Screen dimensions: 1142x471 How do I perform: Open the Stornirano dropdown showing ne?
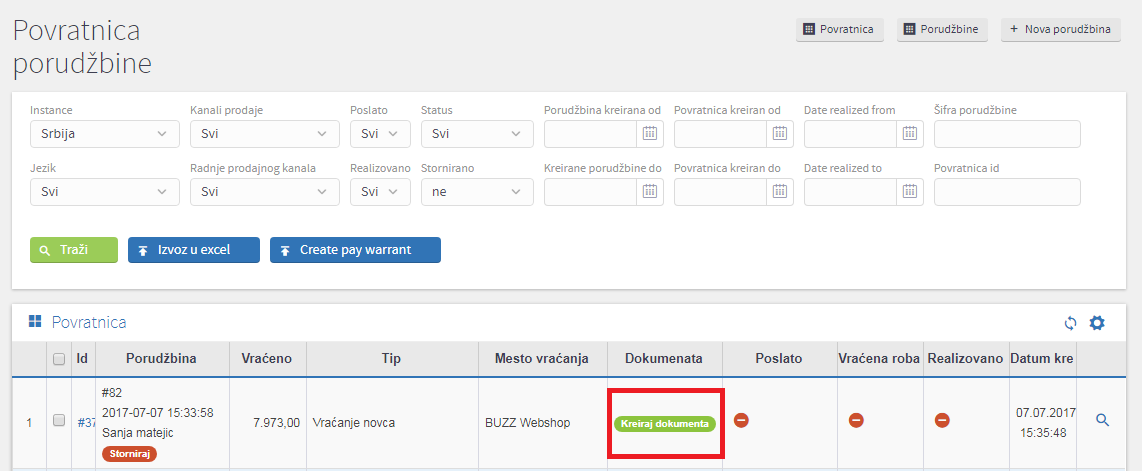(x=477, y=192)
